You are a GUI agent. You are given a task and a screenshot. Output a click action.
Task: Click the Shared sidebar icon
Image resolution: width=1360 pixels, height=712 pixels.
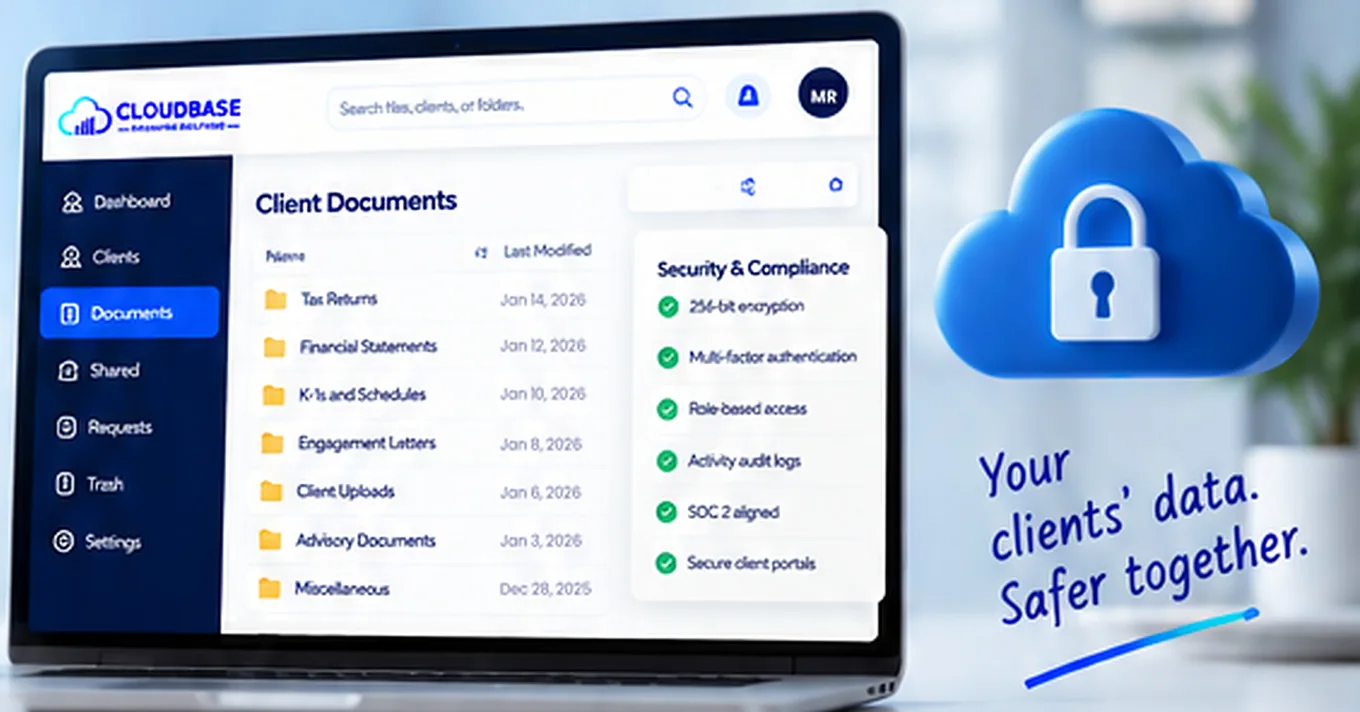[68, 371]
